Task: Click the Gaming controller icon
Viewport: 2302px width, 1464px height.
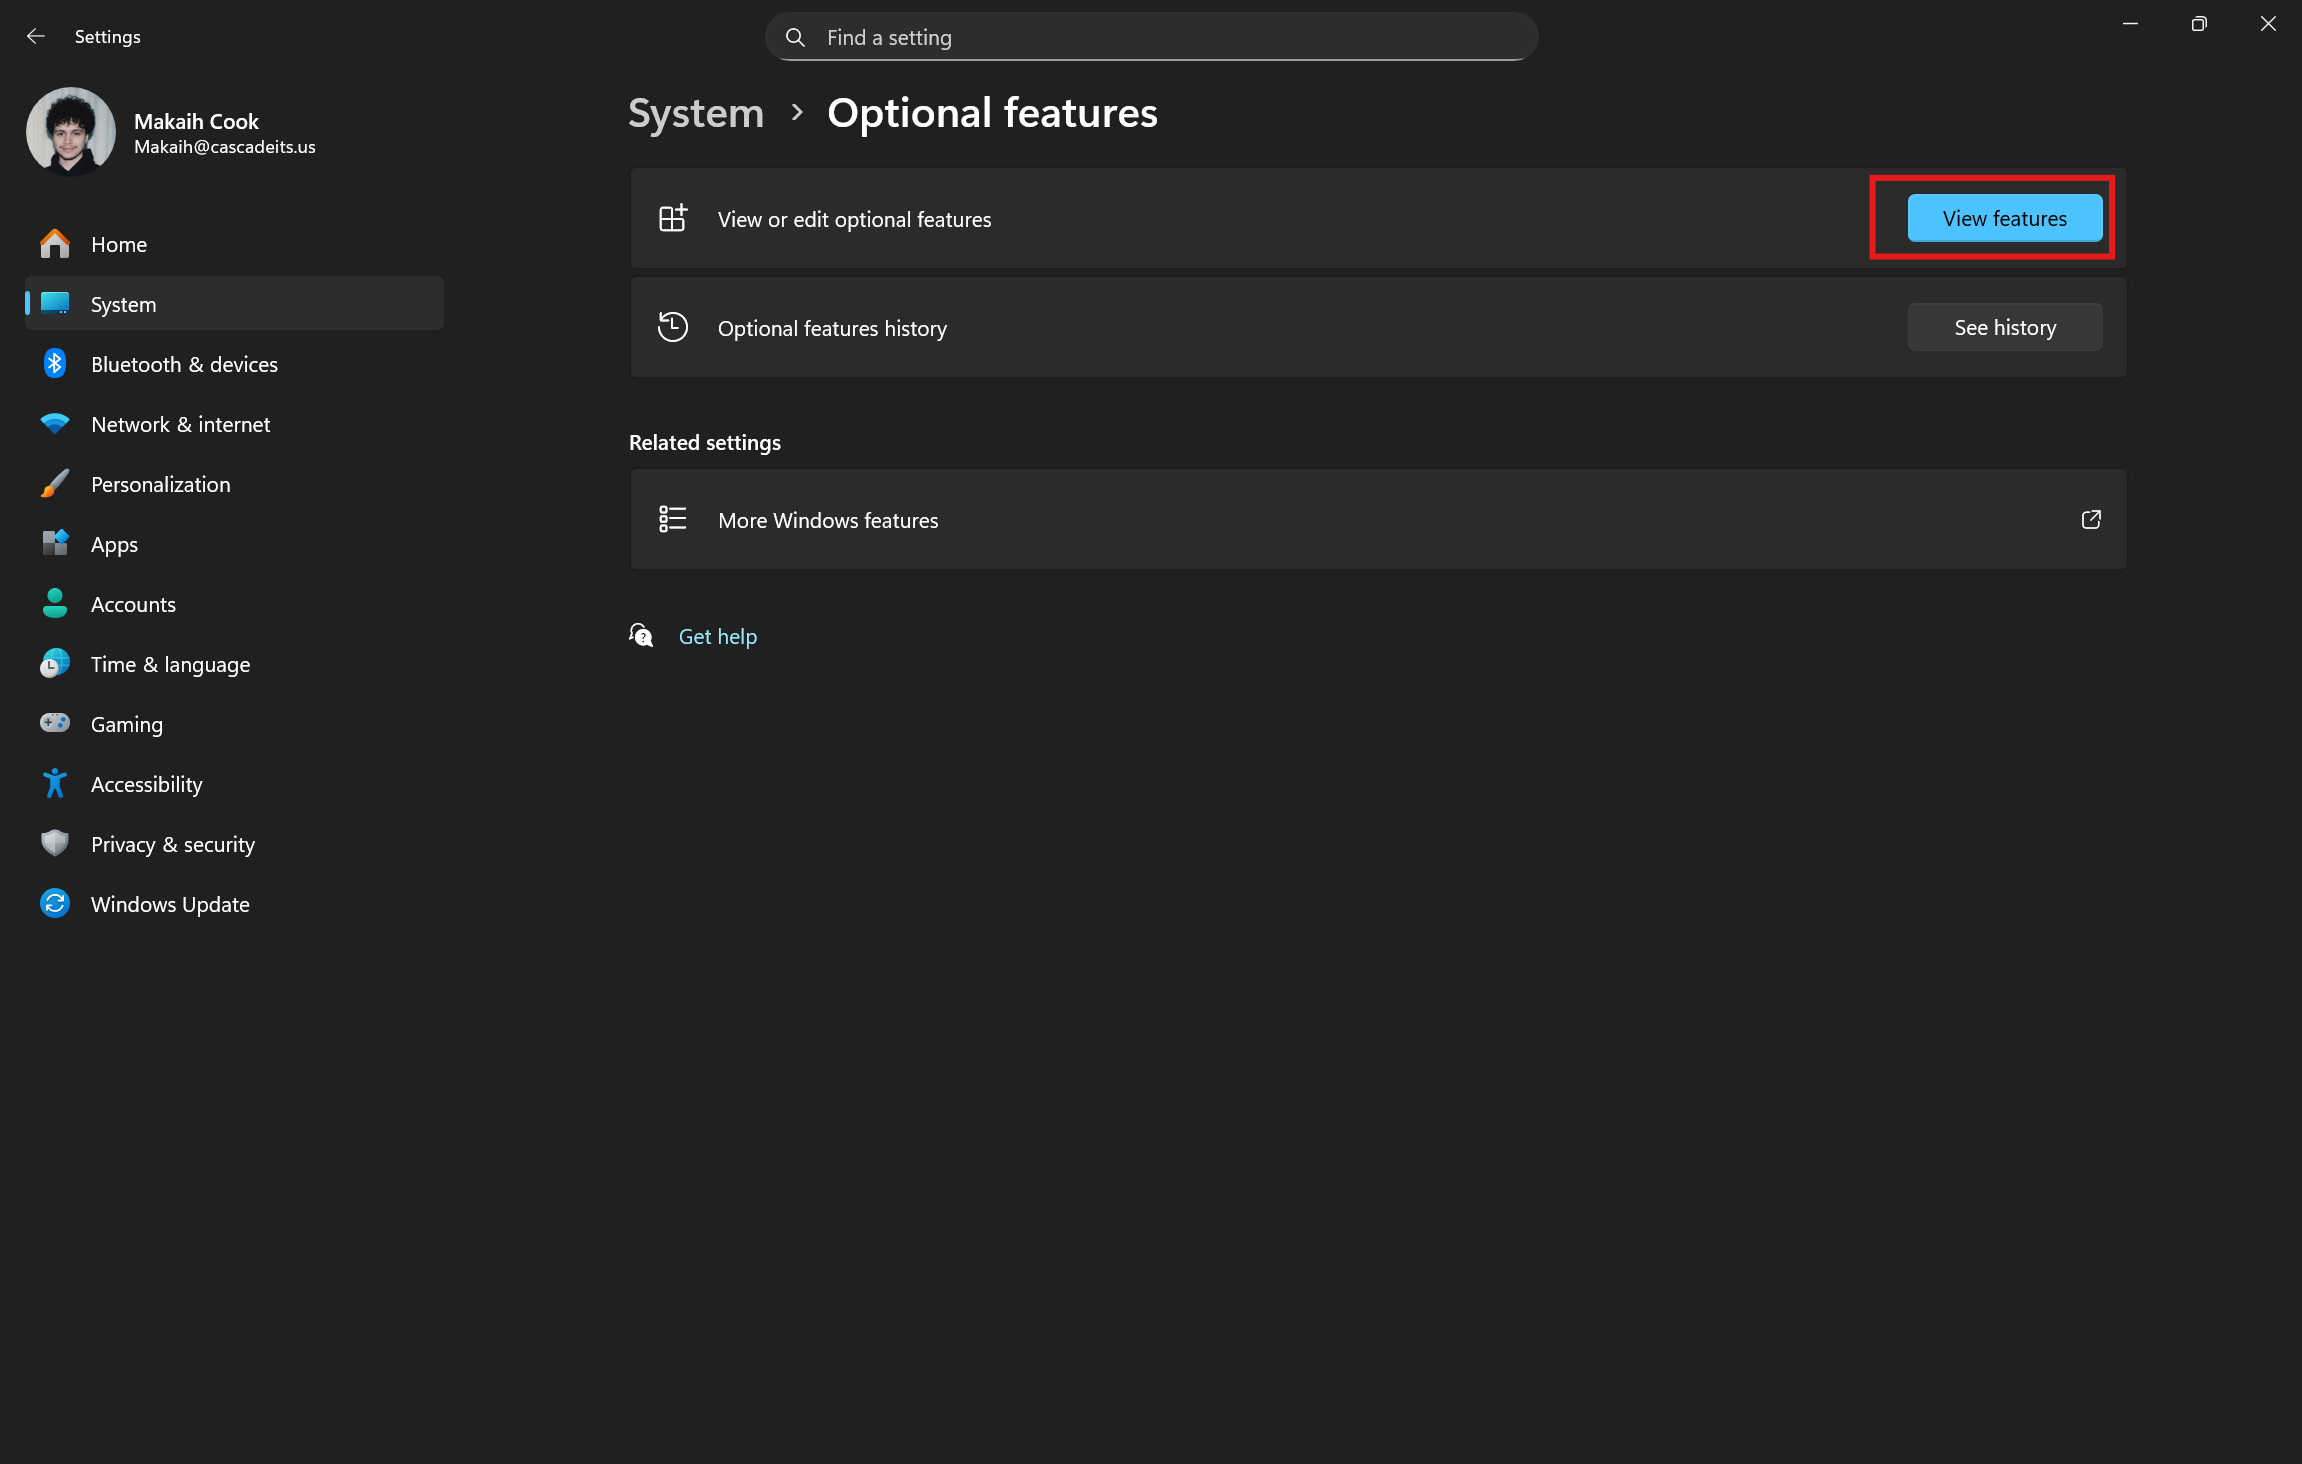Action: click(x=55, y=723)
